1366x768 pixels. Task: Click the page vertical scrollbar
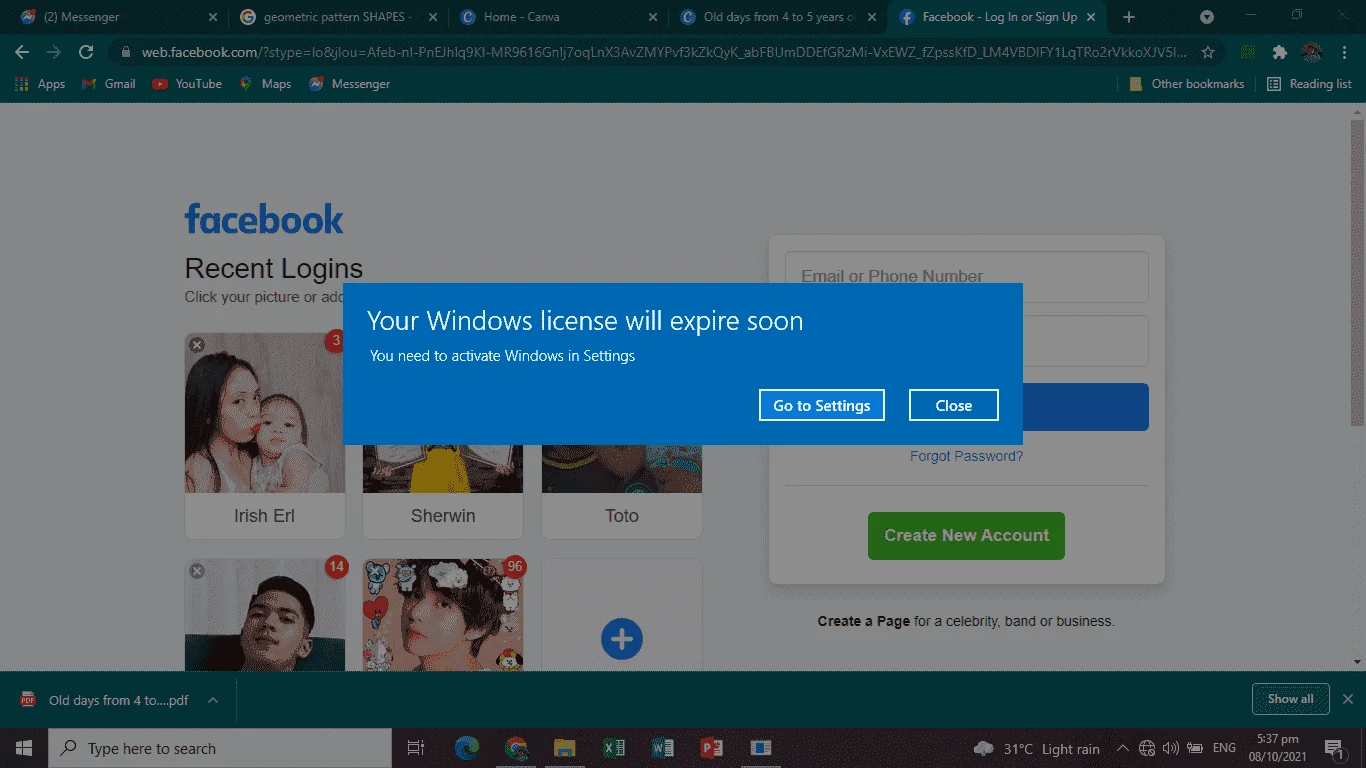point(1357,272)
